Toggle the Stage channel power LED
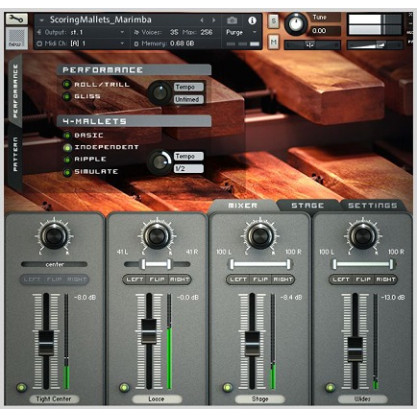417x418 pixels. 228,387
